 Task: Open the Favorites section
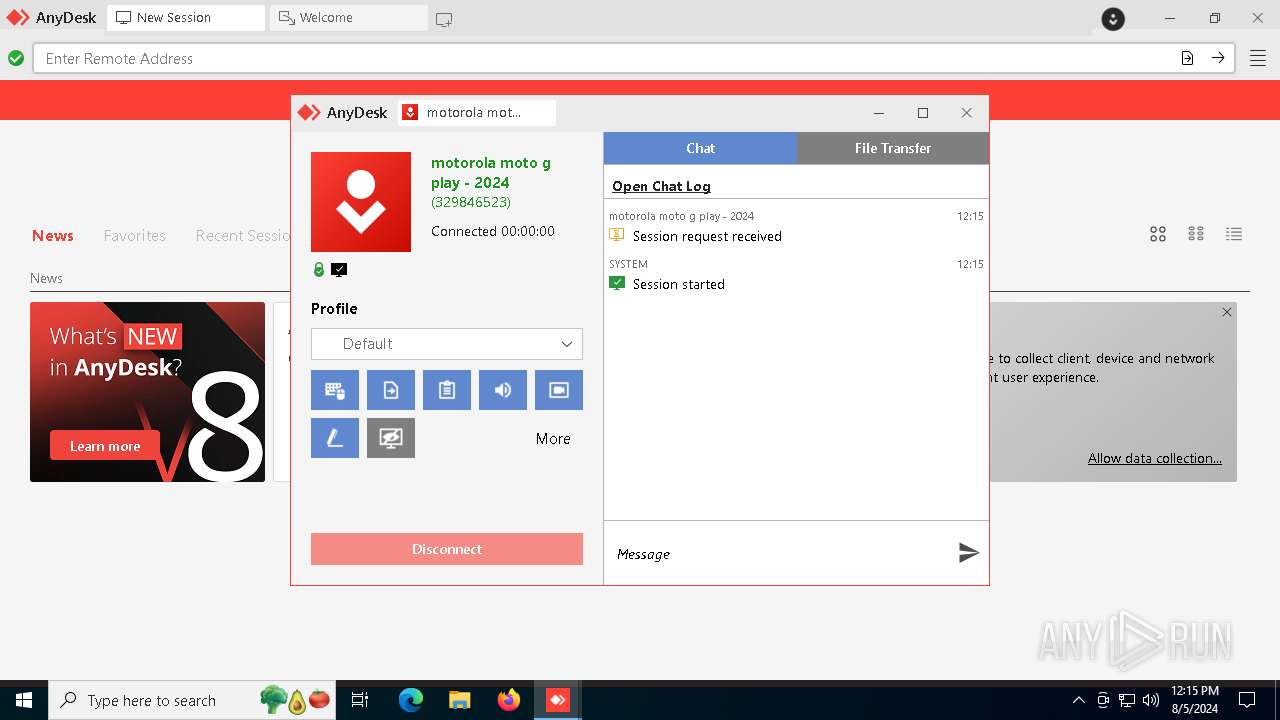coord(135,236)
